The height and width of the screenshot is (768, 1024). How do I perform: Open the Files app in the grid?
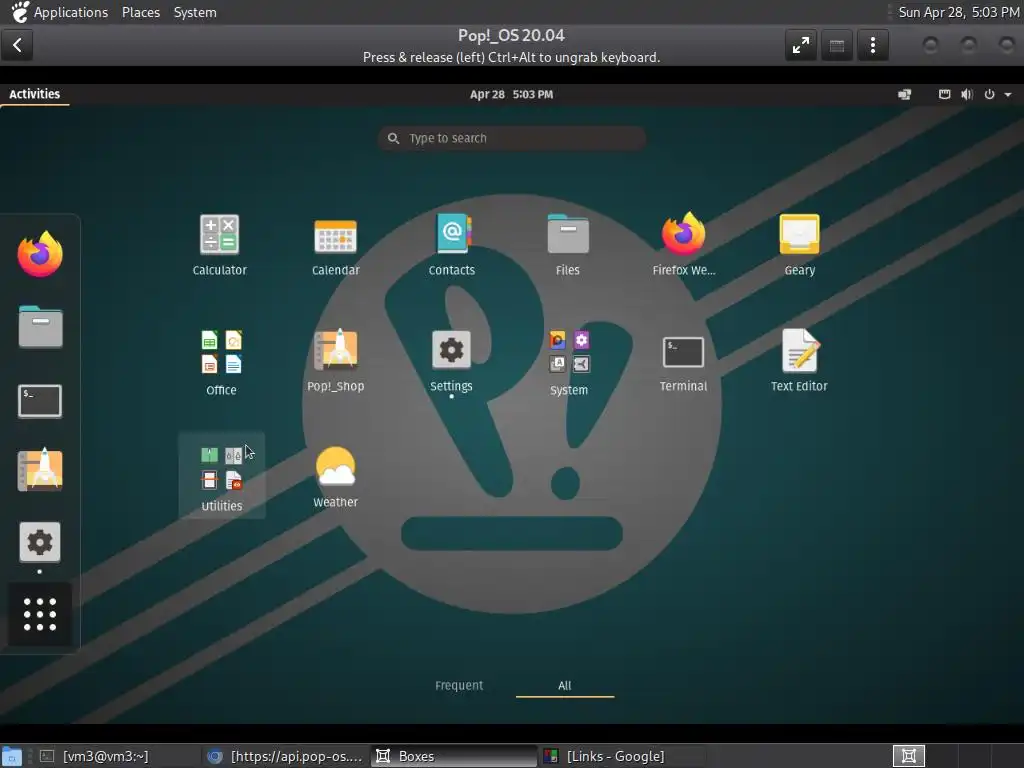pyautogui.click(x=568, y=245)
